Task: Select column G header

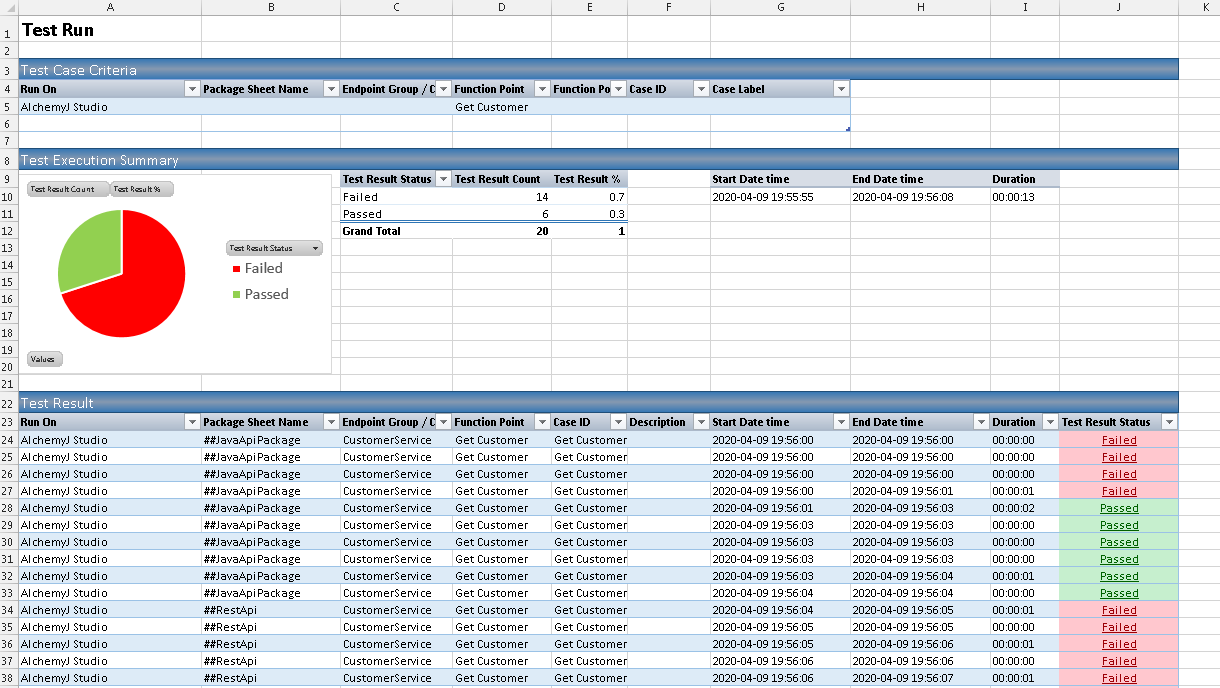Action: [x=779, y=7]
